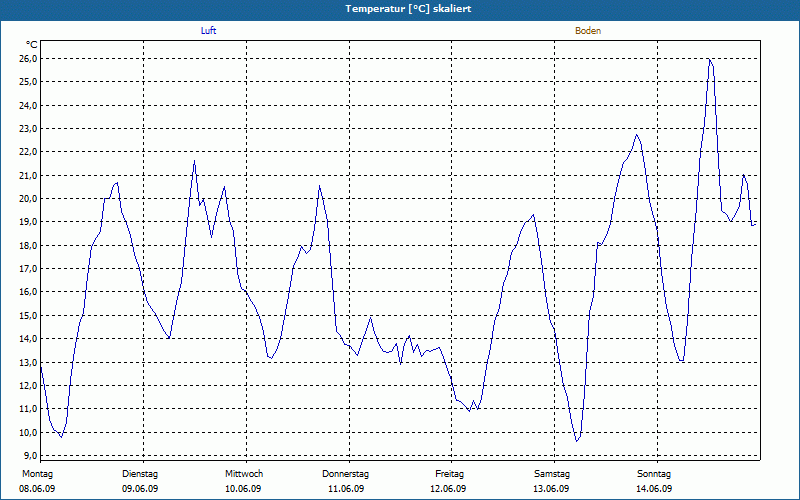Image resolution: width=800 pixels, height=500 pixels.
Task: Click the '15,0' y-axis value
Action: 28,315
